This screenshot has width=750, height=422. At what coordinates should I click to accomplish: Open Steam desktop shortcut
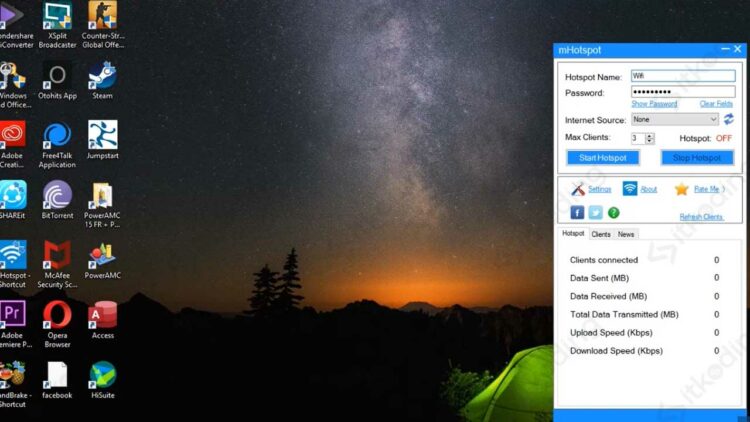(x=102, y=78)
